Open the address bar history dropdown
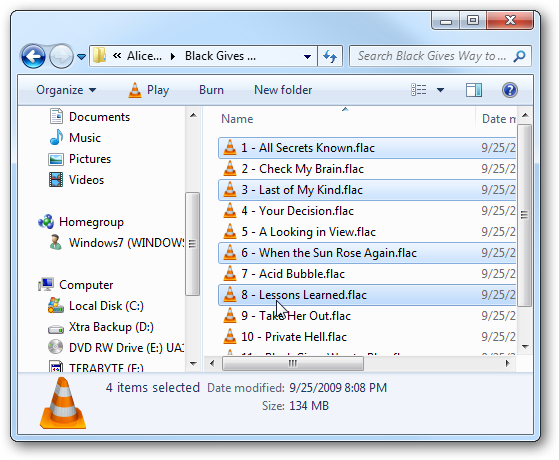Screen dimensions: 559x460 click(307, 56)
